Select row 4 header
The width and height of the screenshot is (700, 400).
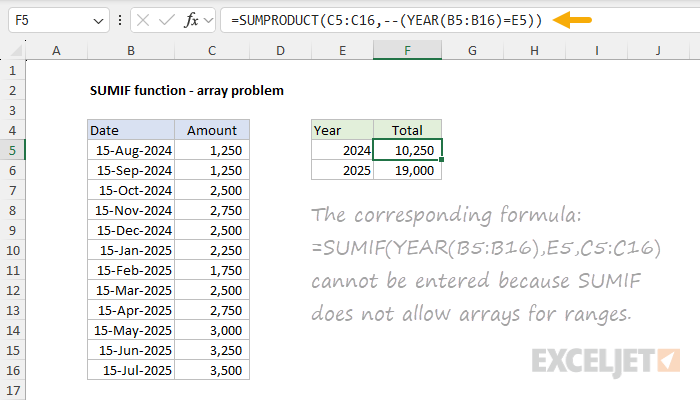pos(12,130)
